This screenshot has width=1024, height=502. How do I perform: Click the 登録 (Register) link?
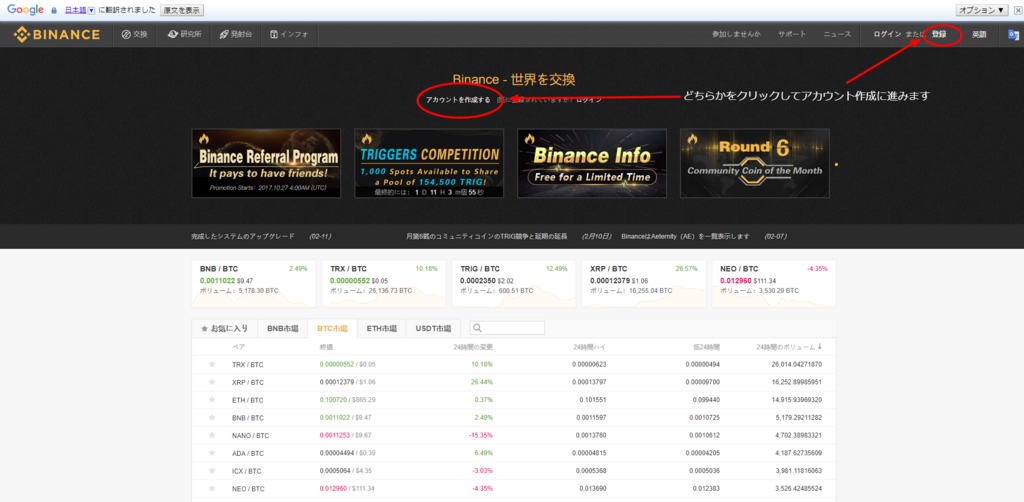click(939, 34)
